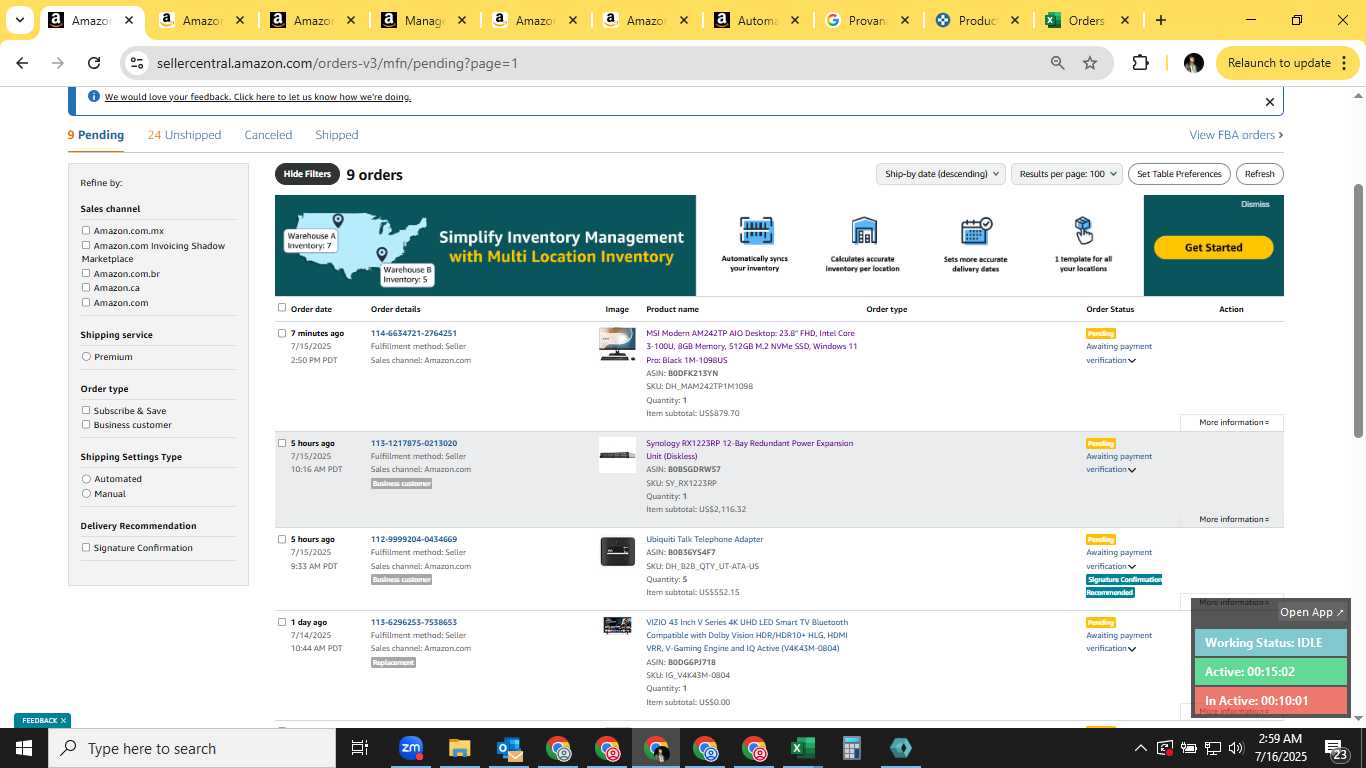Image resolution: width=1366 pixels, height=768 pixels.
Task: Click the Automatically syncs your inventory icon
Action: [x=756, y=231]
